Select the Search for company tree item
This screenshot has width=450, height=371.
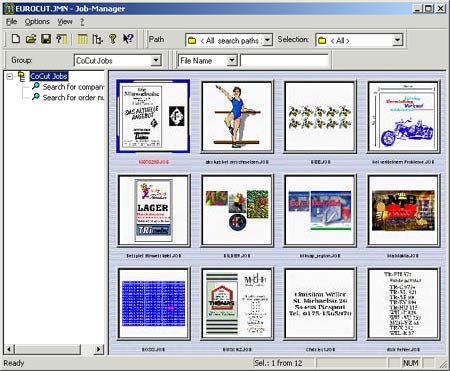click(x=73, y=87)
